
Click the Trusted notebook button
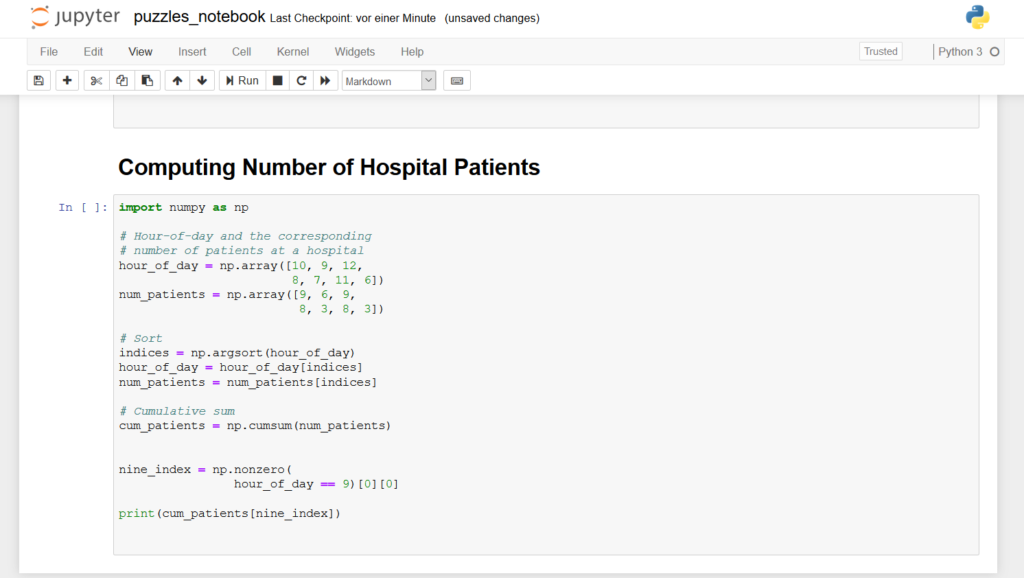881,51
